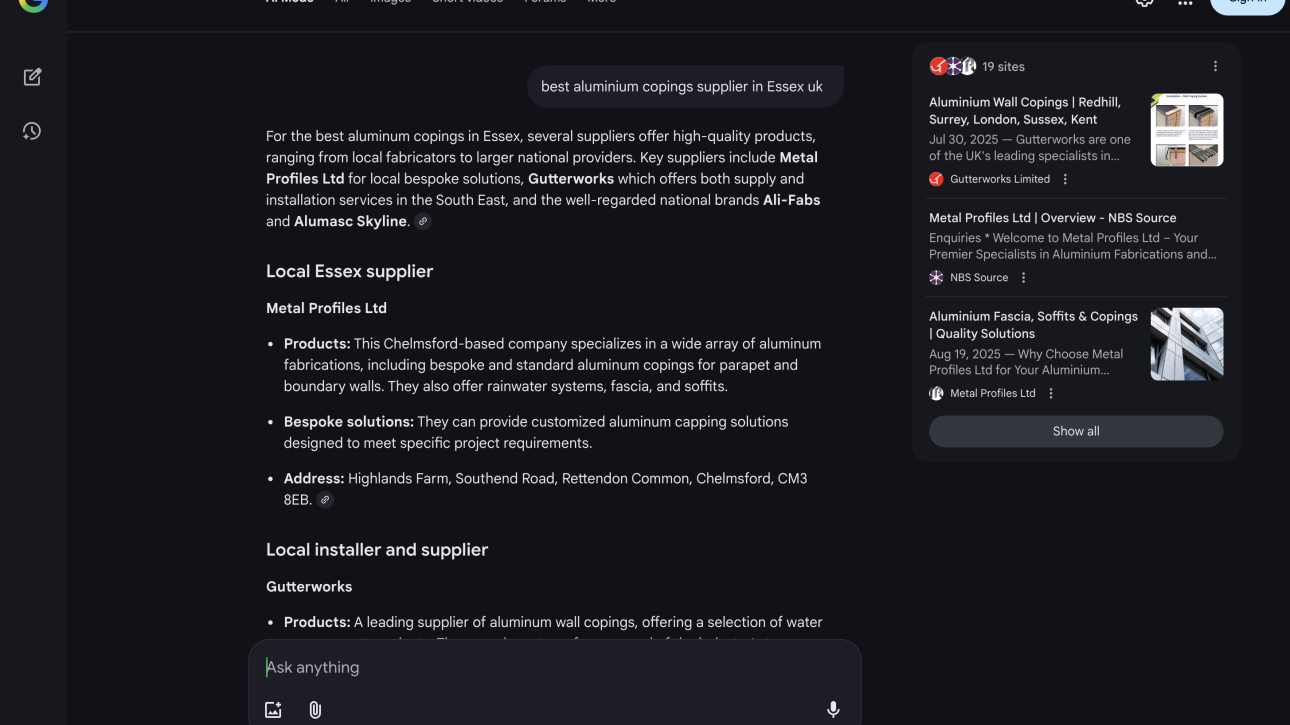Image resolution: width=1290 pixels, height=725 pixels.
Task: Open the Aluminium Wall Copings Redhill result
Action: pyautogui.click(x=1025, y=110)
